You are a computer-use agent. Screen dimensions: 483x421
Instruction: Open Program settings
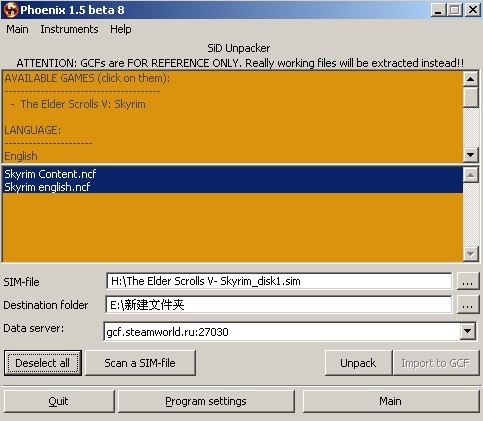click(x=206, y=401)
